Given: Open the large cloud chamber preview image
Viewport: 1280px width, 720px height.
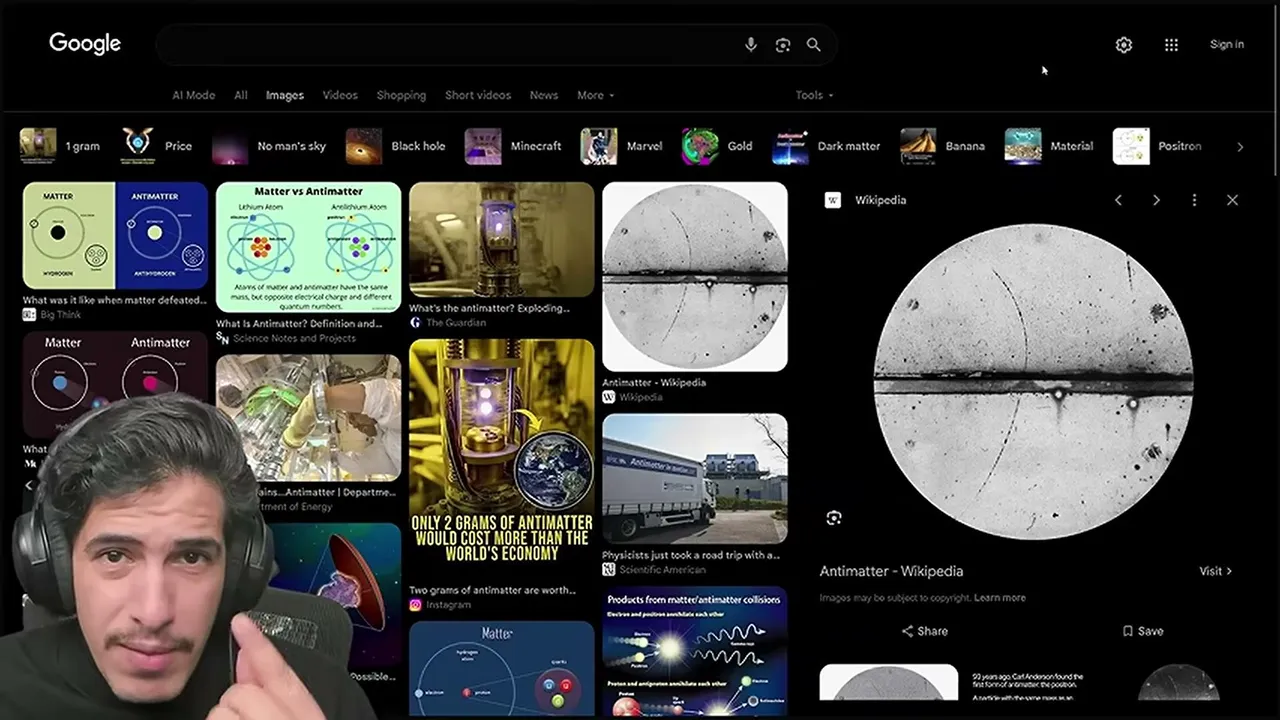Looking at the screenshot, I should [x=1033, y=381].
